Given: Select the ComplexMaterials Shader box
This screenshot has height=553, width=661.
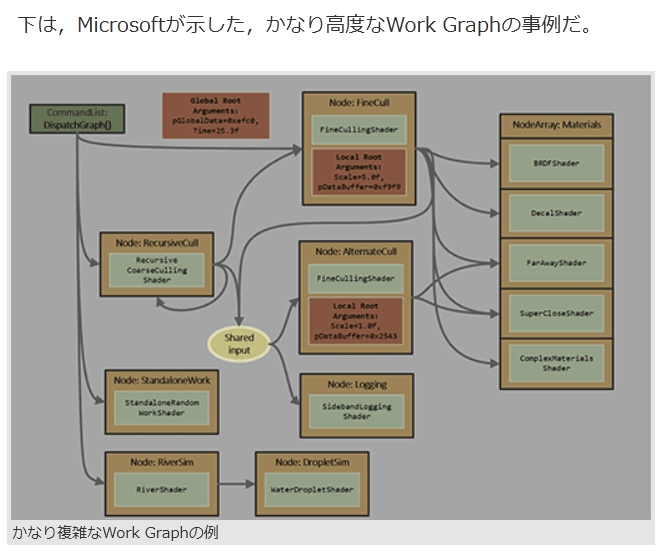Looking at the screenshot, I should [x=556, y=362].
